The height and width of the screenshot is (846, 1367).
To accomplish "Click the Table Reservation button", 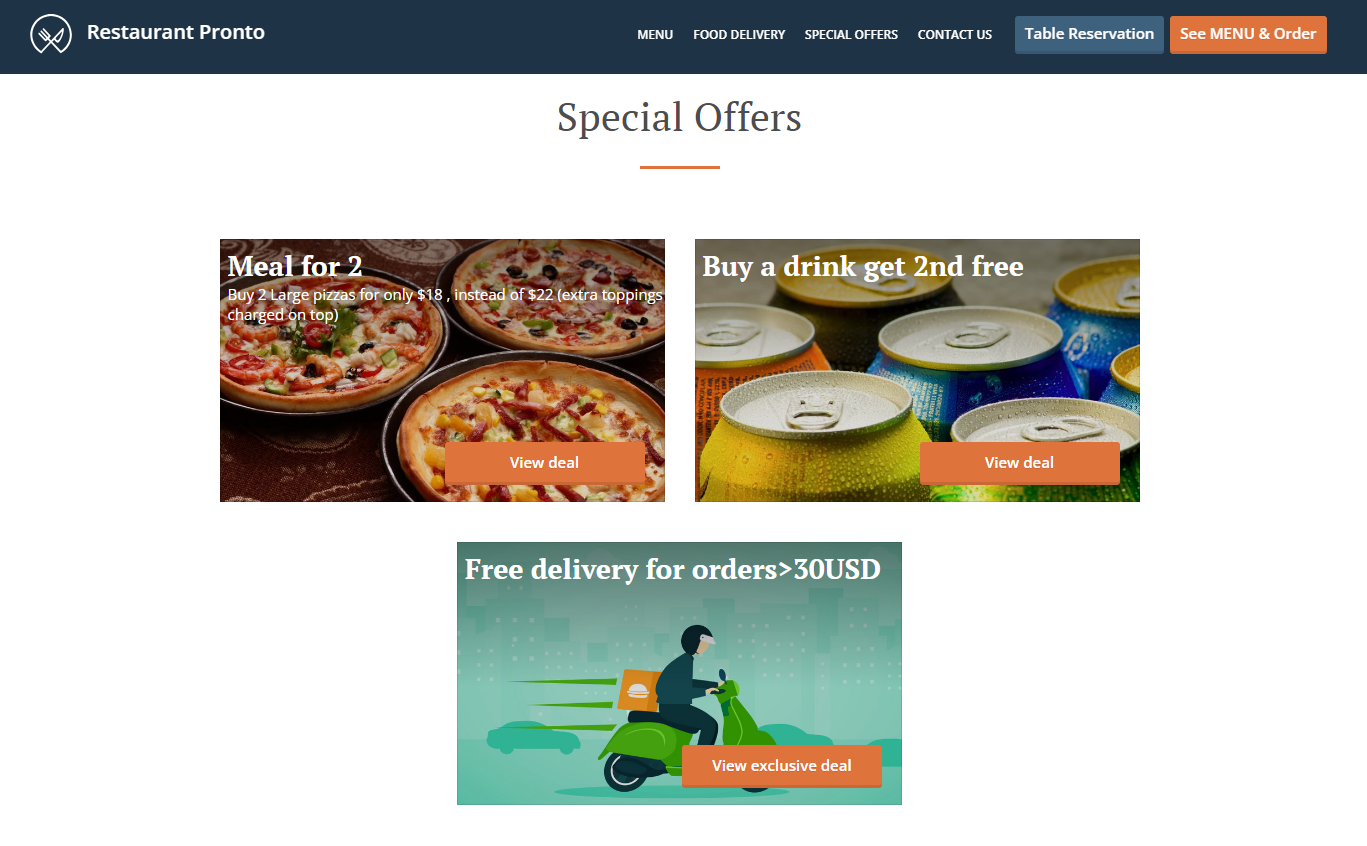I will pos(1089,34).
